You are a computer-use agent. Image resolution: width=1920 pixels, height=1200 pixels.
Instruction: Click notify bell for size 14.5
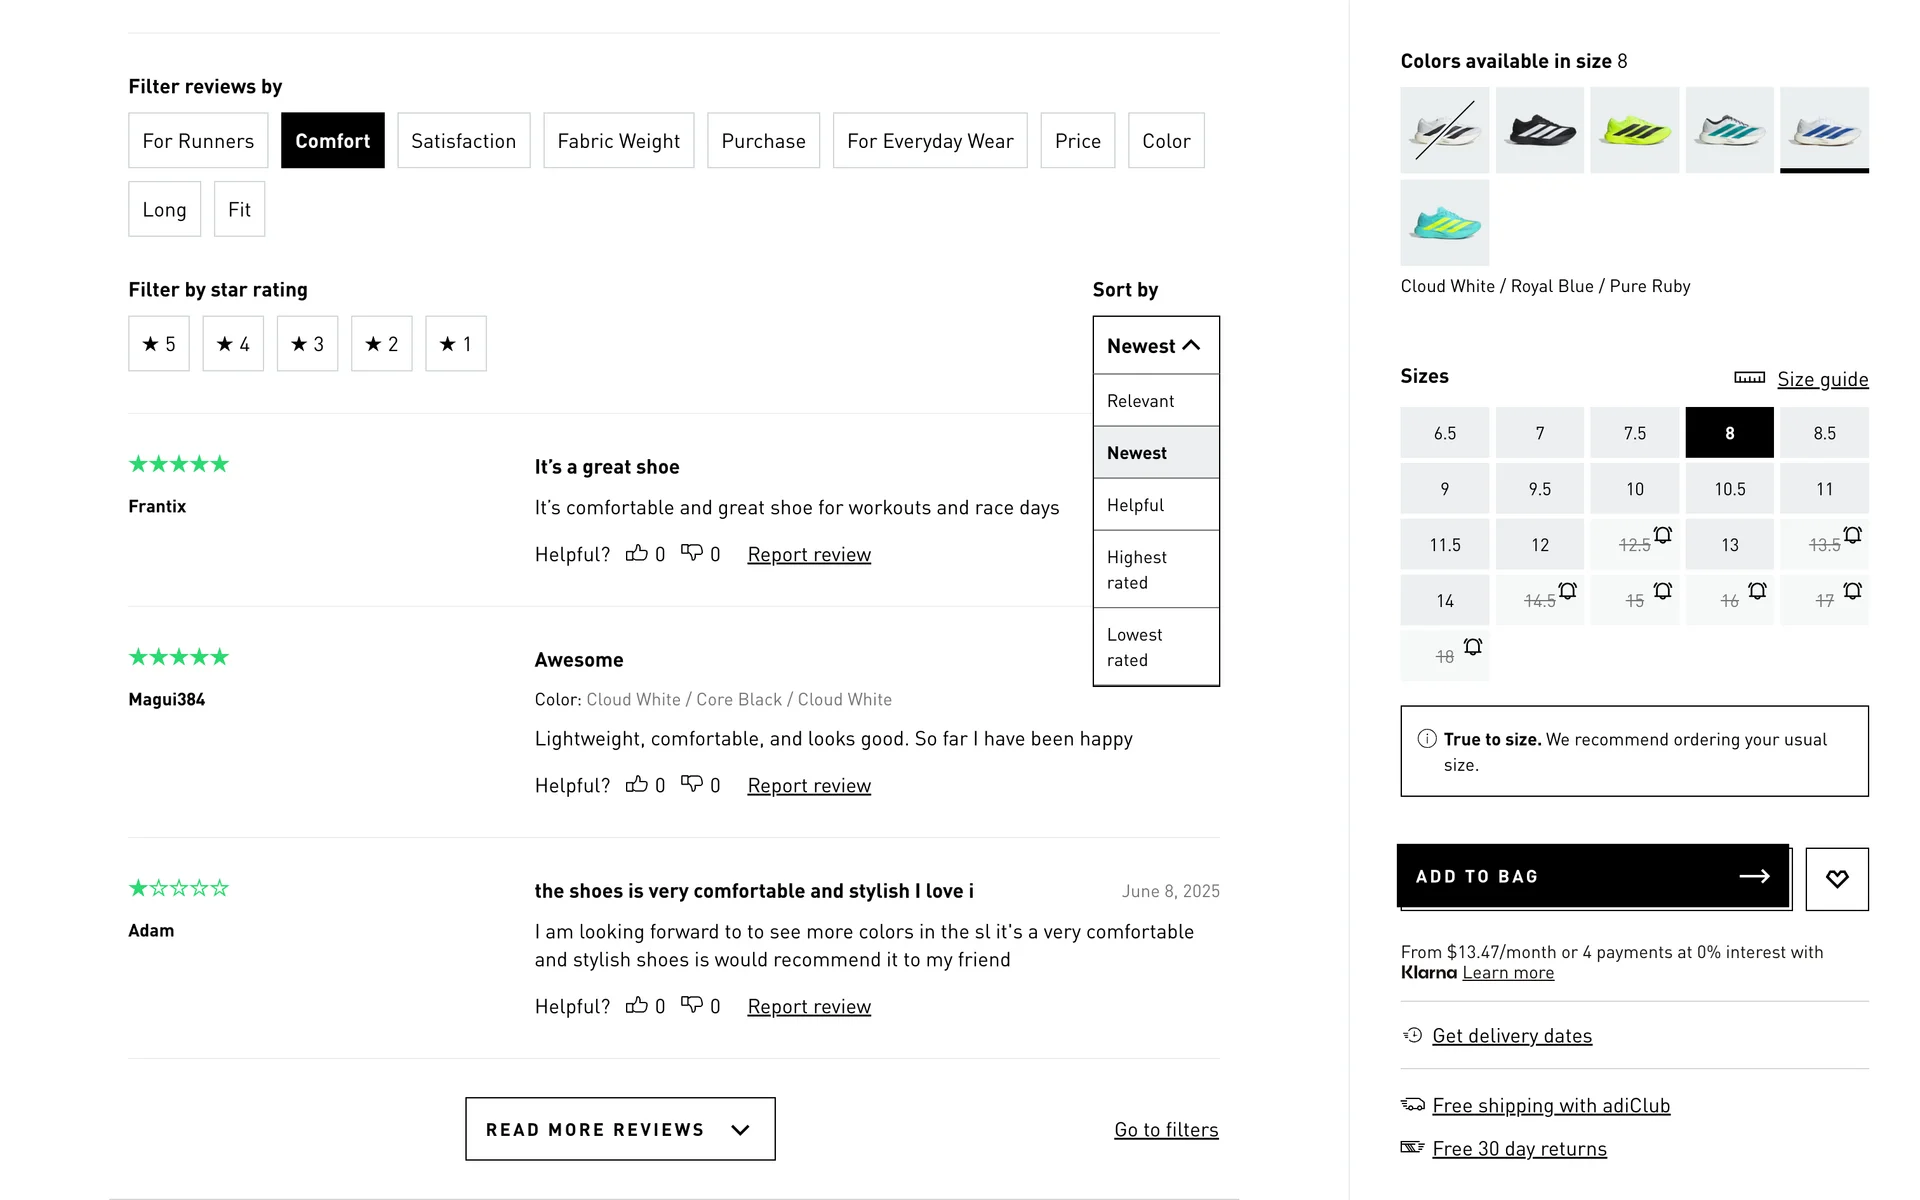[x=1567, y=591]
